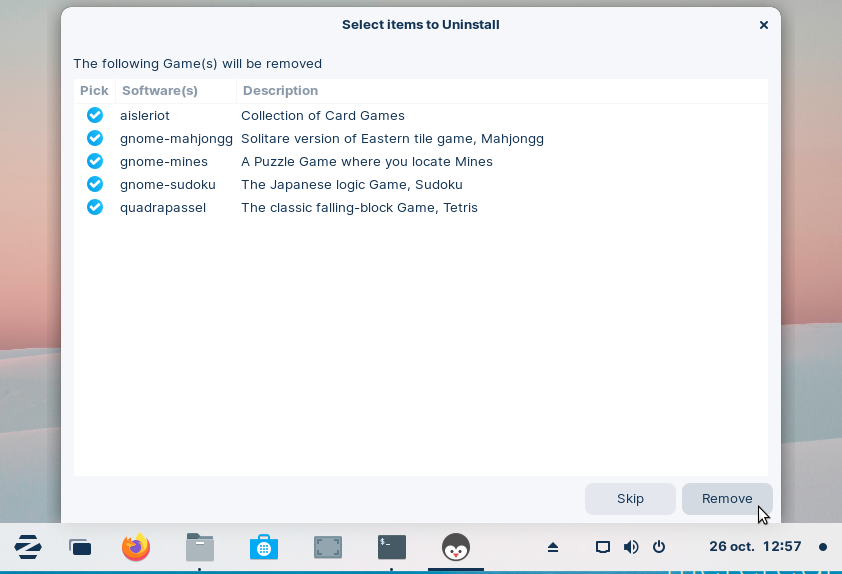Click the workspaces overview icon in taskbar
The height and width of the screenshot is (574, 842).
point(80,547)
